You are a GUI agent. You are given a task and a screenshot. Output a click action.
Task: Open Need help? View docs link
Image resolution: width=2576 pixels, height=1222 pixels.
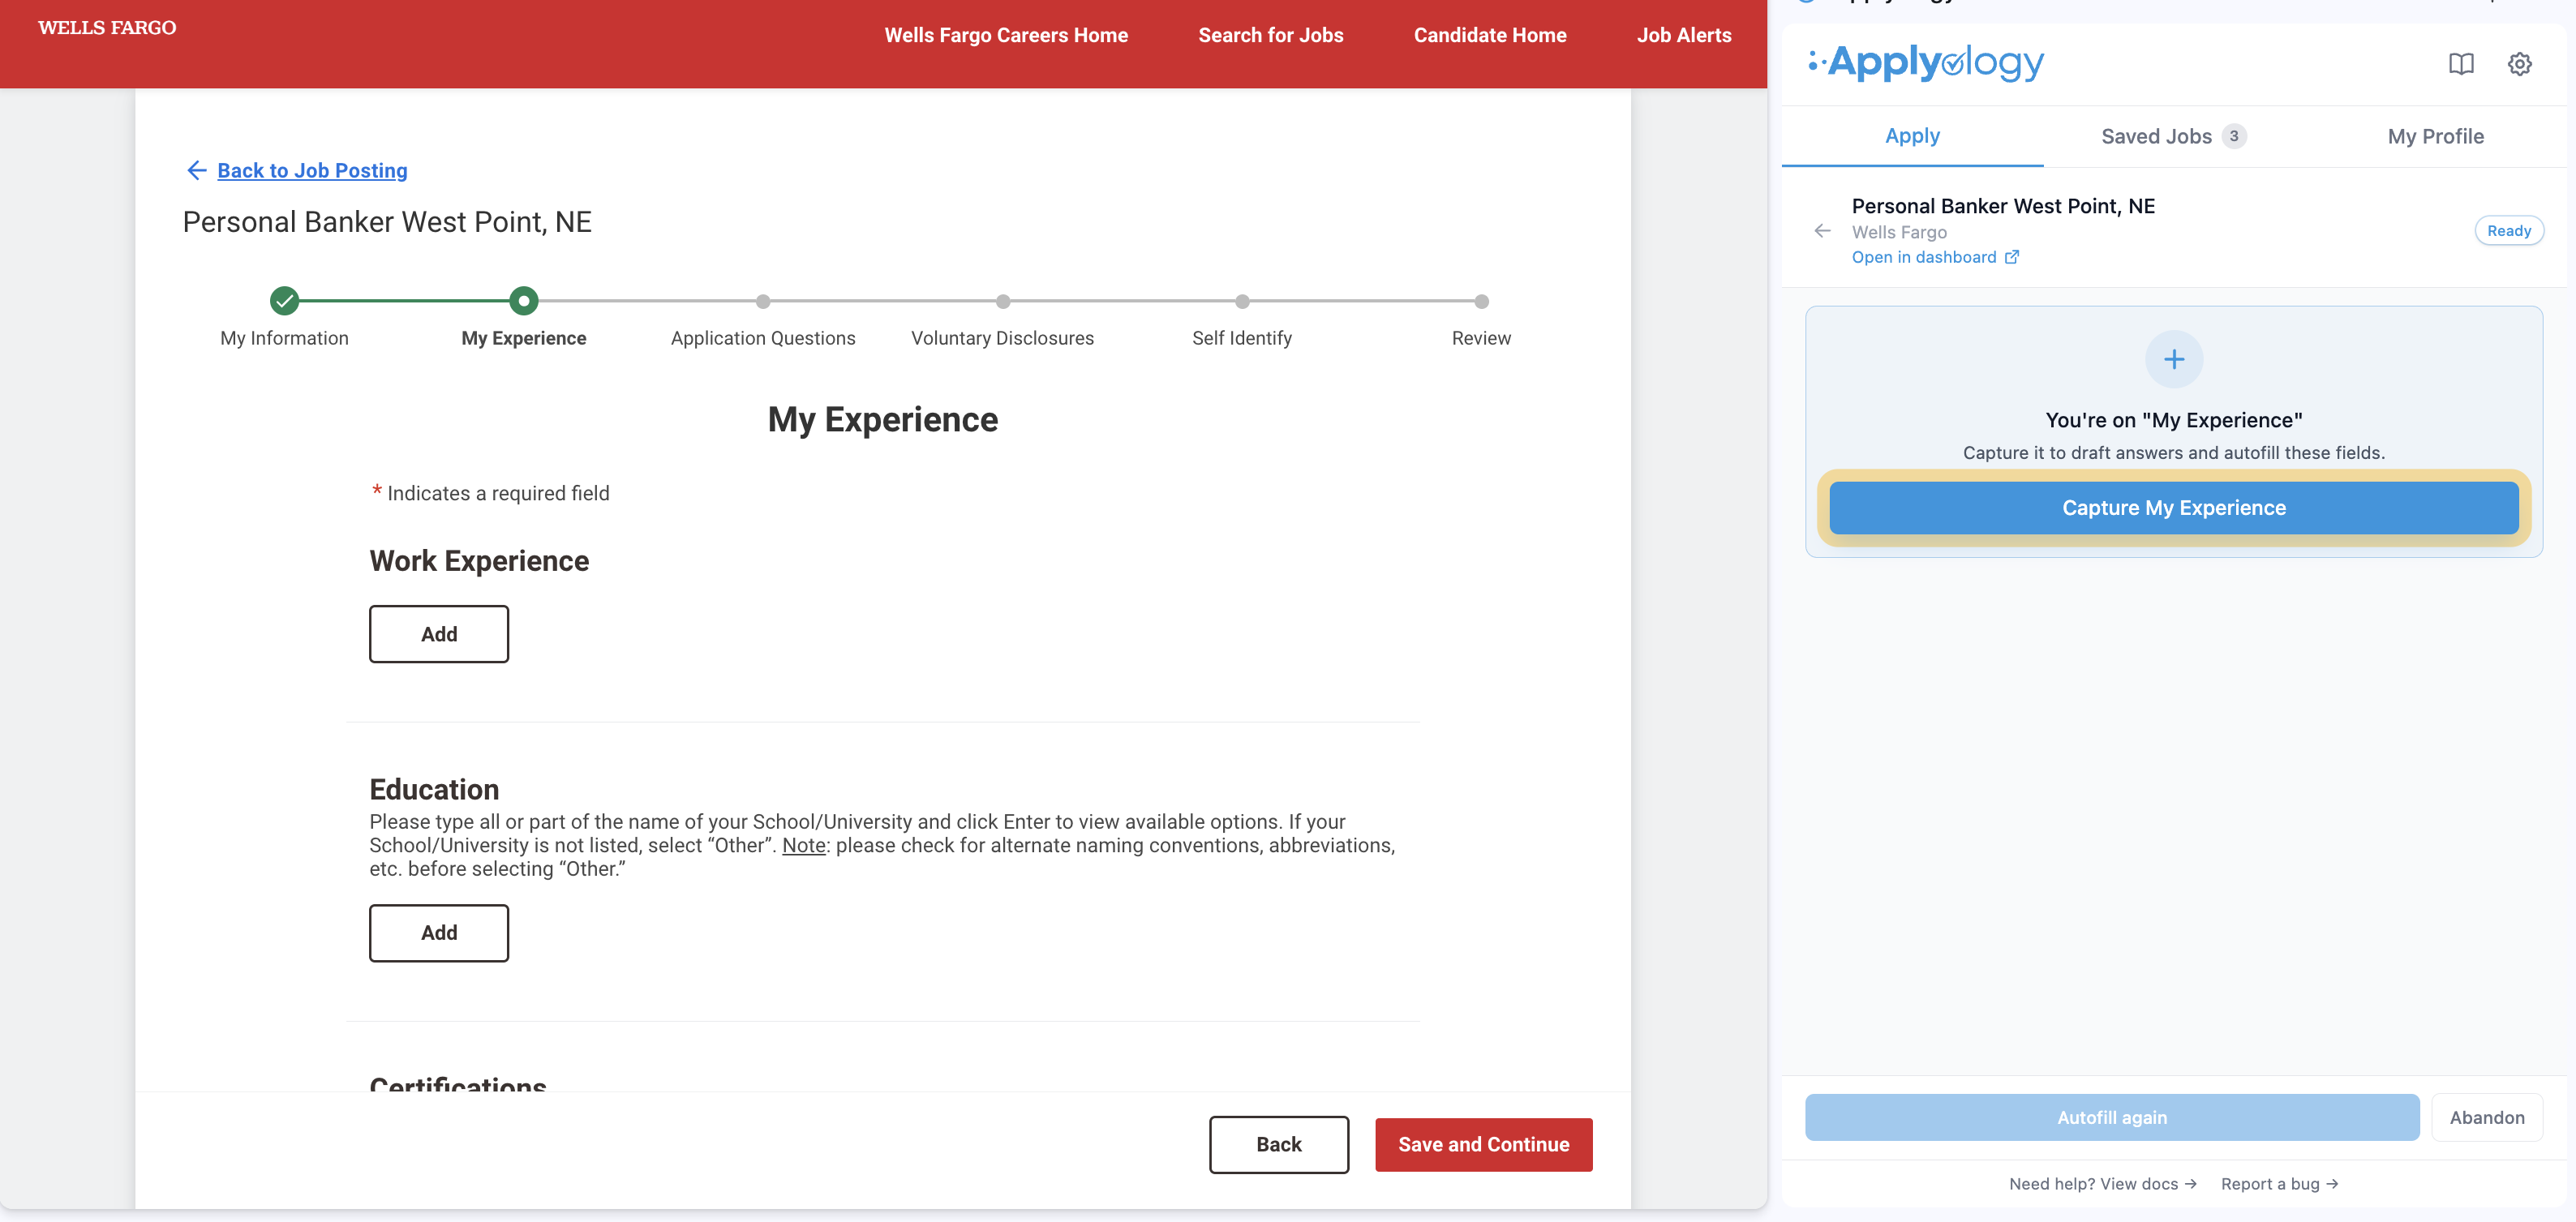tap(2102, 1183)
